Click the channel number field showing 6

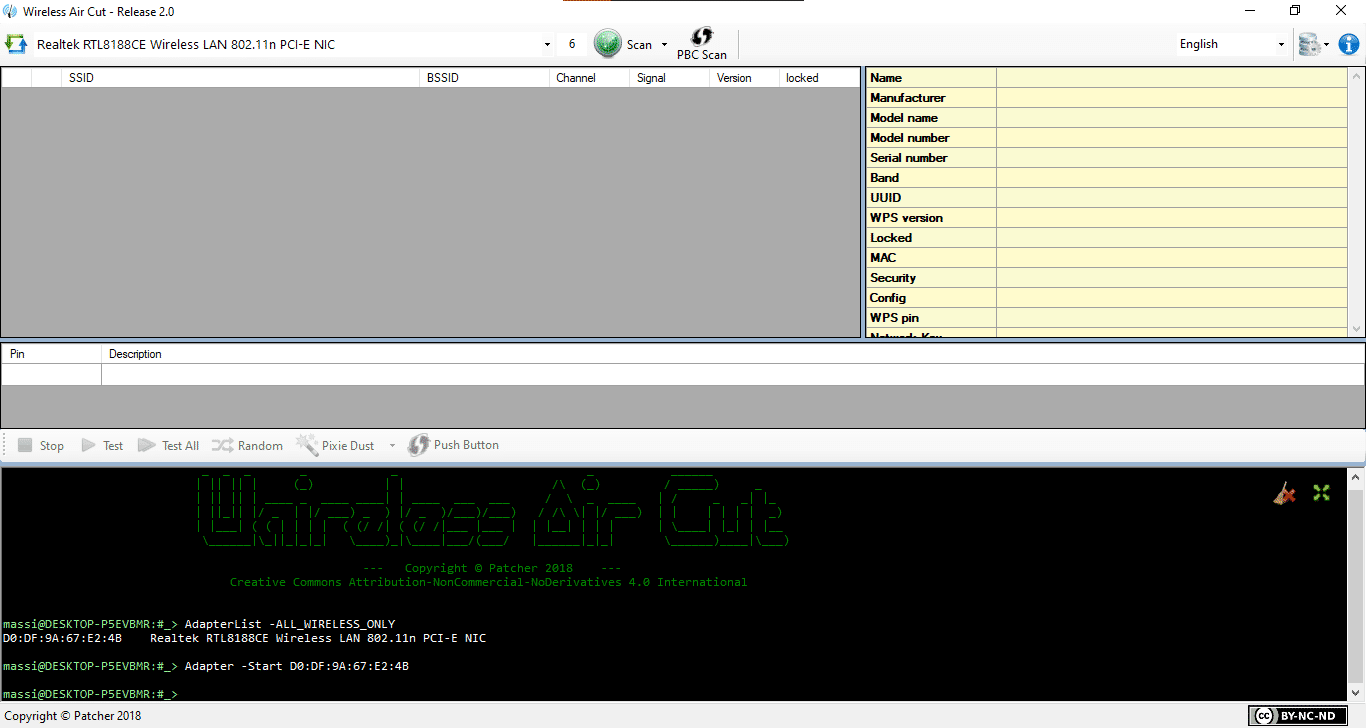[572, 44]
